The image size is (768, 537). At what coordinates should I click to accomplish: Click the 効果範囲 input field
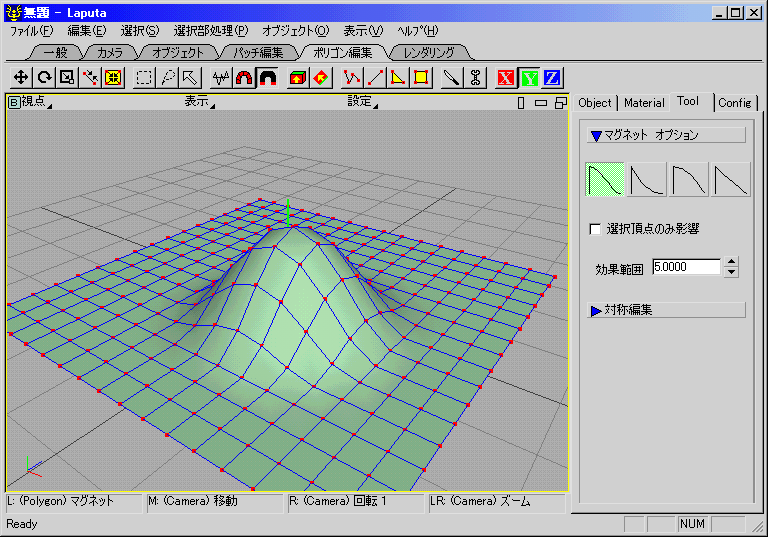pos(686,267)
